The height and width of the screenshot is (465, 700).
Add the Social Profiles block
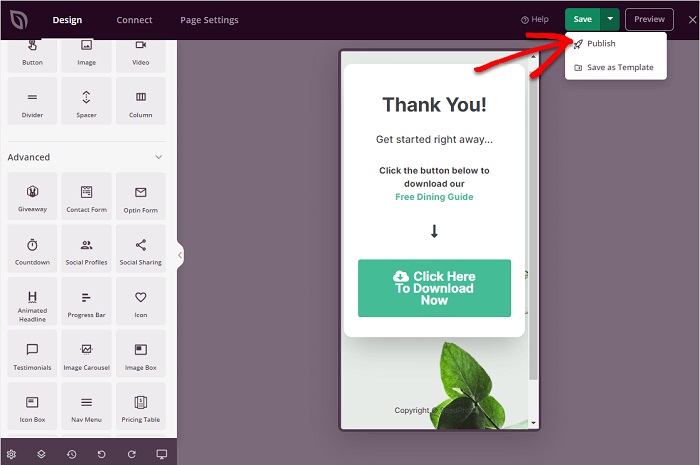[x=87, y=249]
